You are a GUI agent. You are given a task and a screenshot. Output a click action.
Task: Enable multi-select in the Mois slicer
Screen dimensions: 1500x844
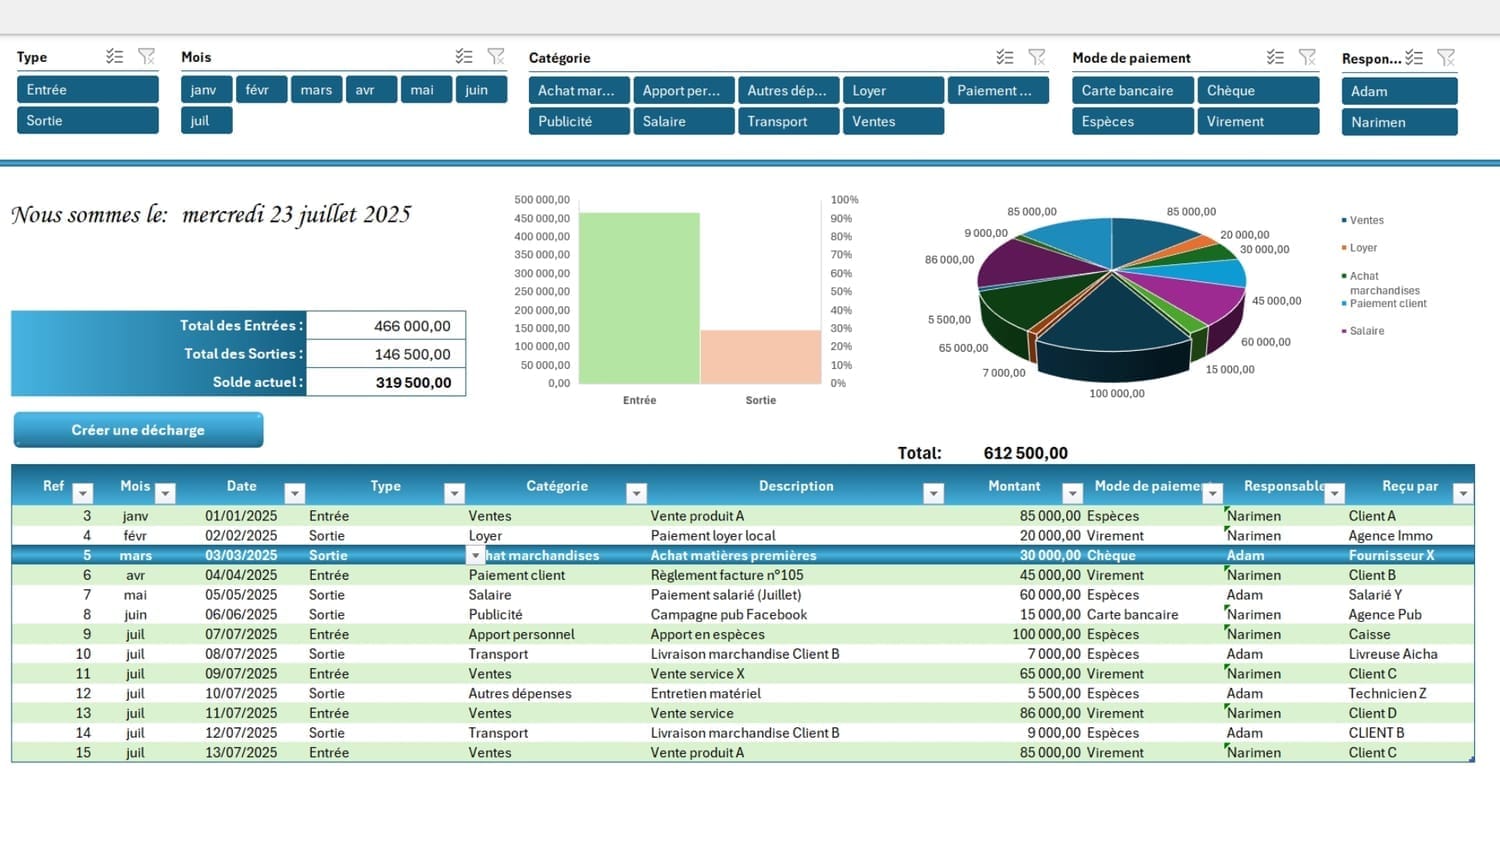coord(464,57)
